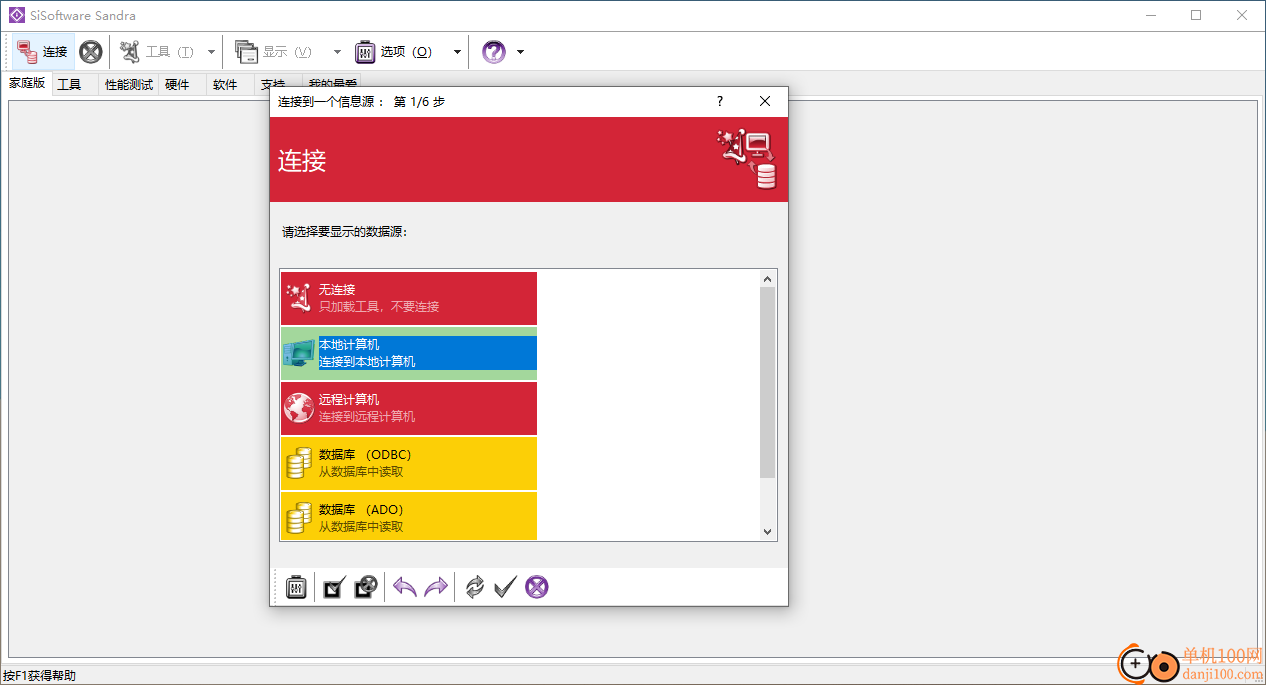The height and width of the screenshot is (685, 1266).
Task: Select the 无连接 data source
Action: click(x=409, y=298)
